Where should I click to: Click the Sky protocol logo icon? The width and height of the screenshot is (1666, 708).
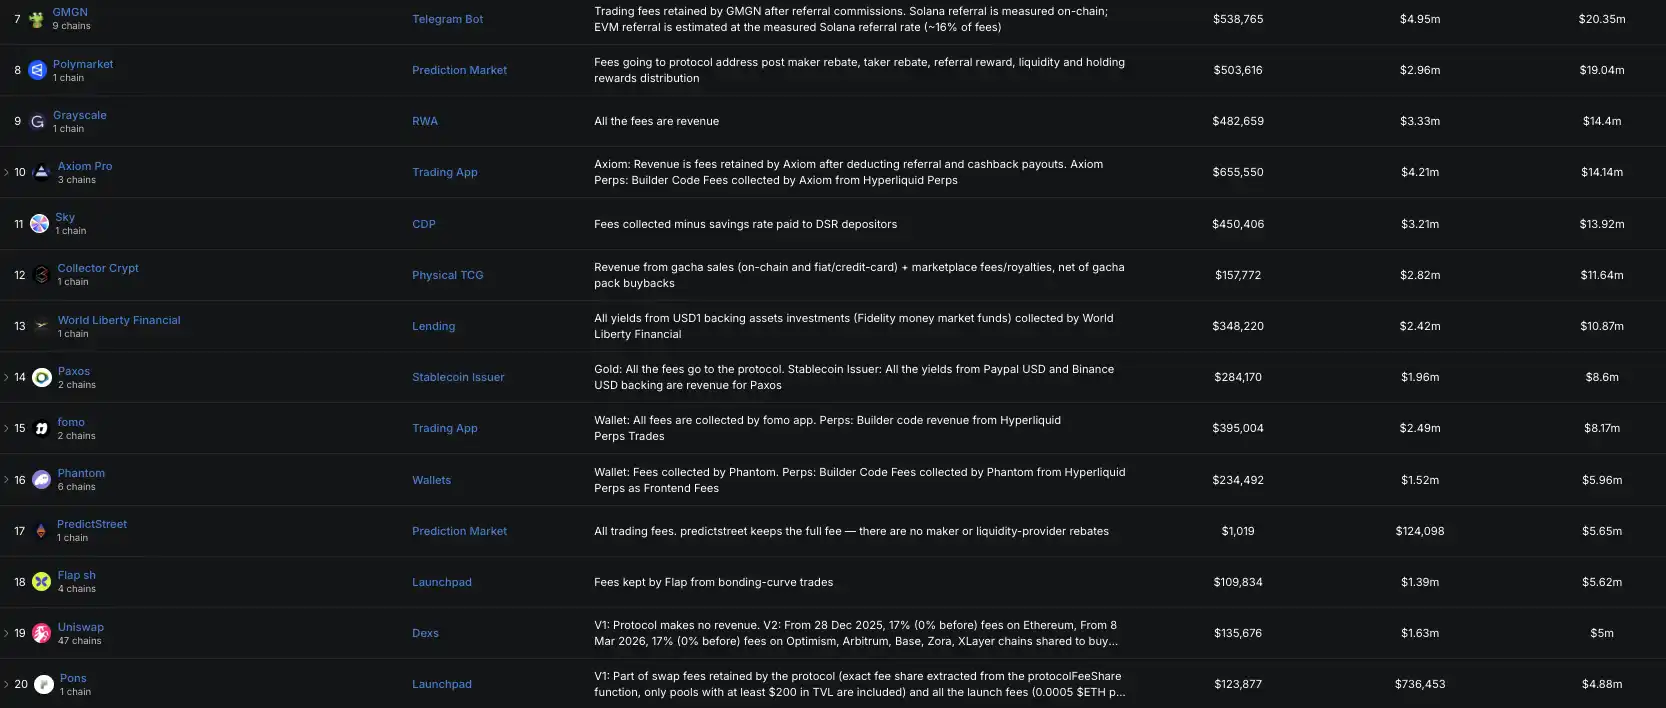39,224
